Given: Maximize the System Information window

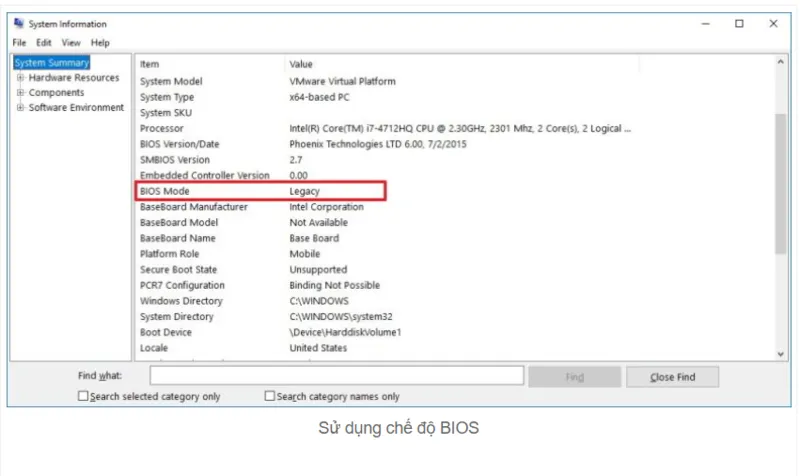Looking at the screenshot, I should click(739, 24).
